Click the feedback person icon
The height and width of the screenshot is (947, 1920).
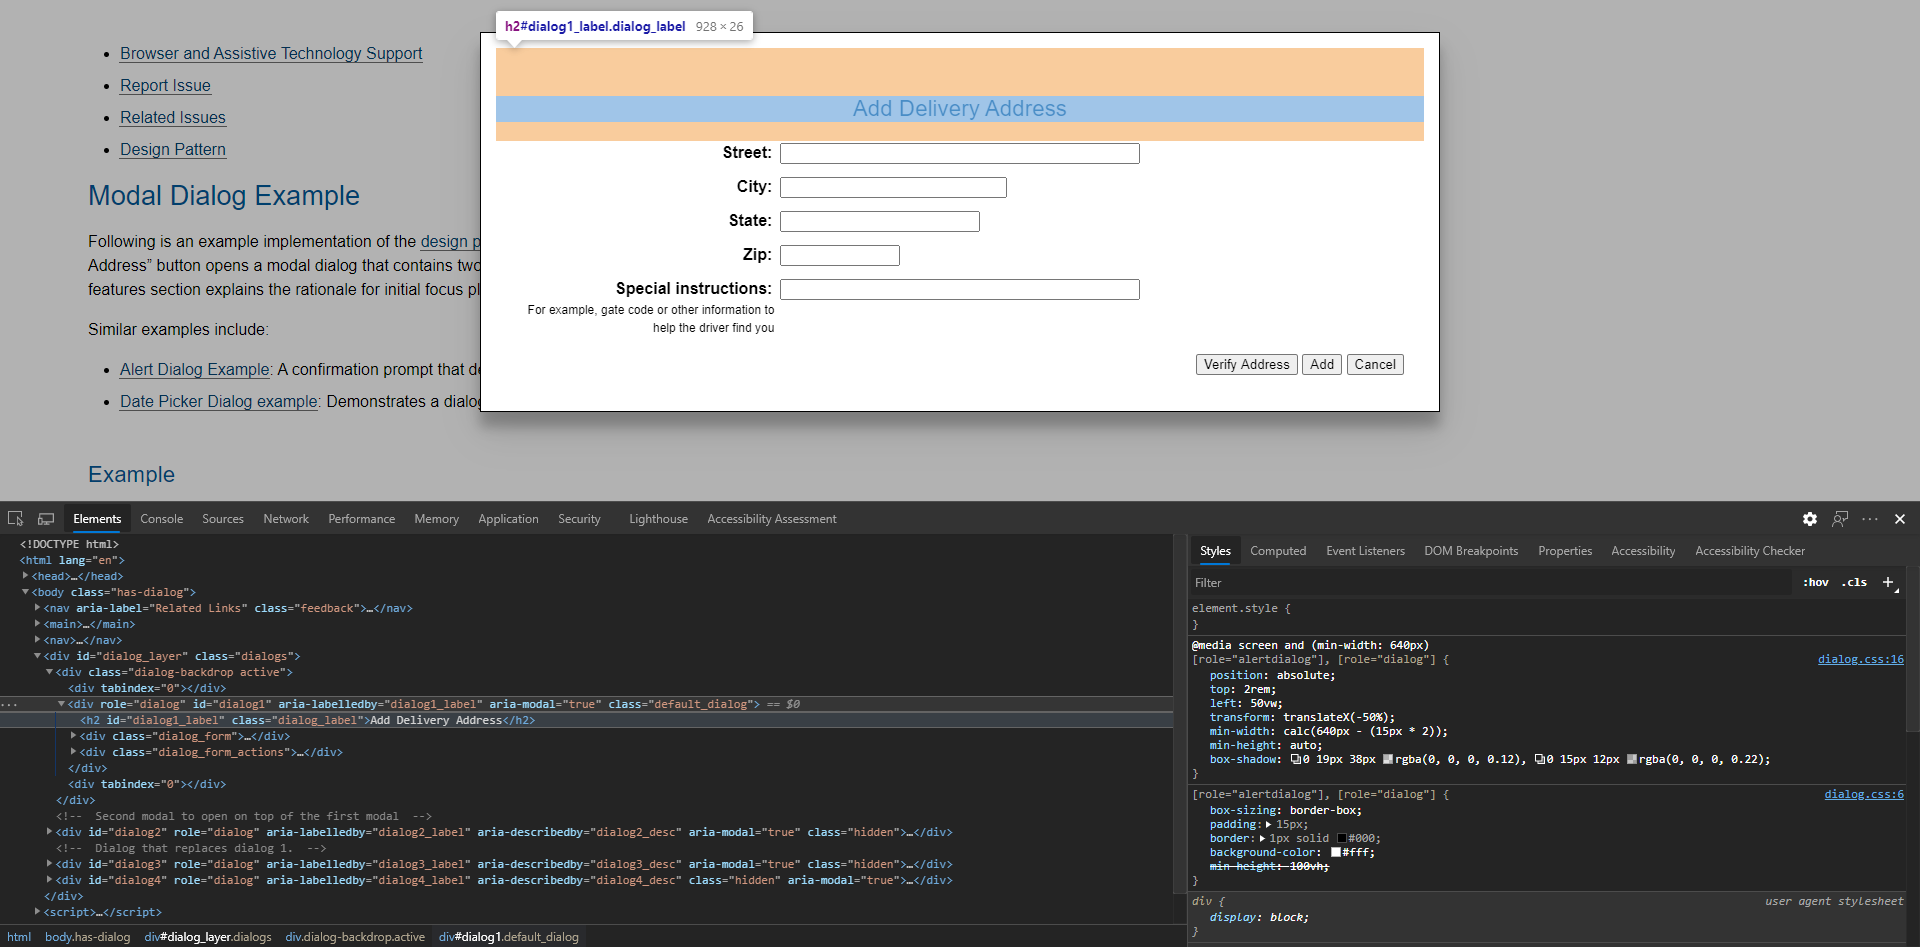click(1840, 519)
